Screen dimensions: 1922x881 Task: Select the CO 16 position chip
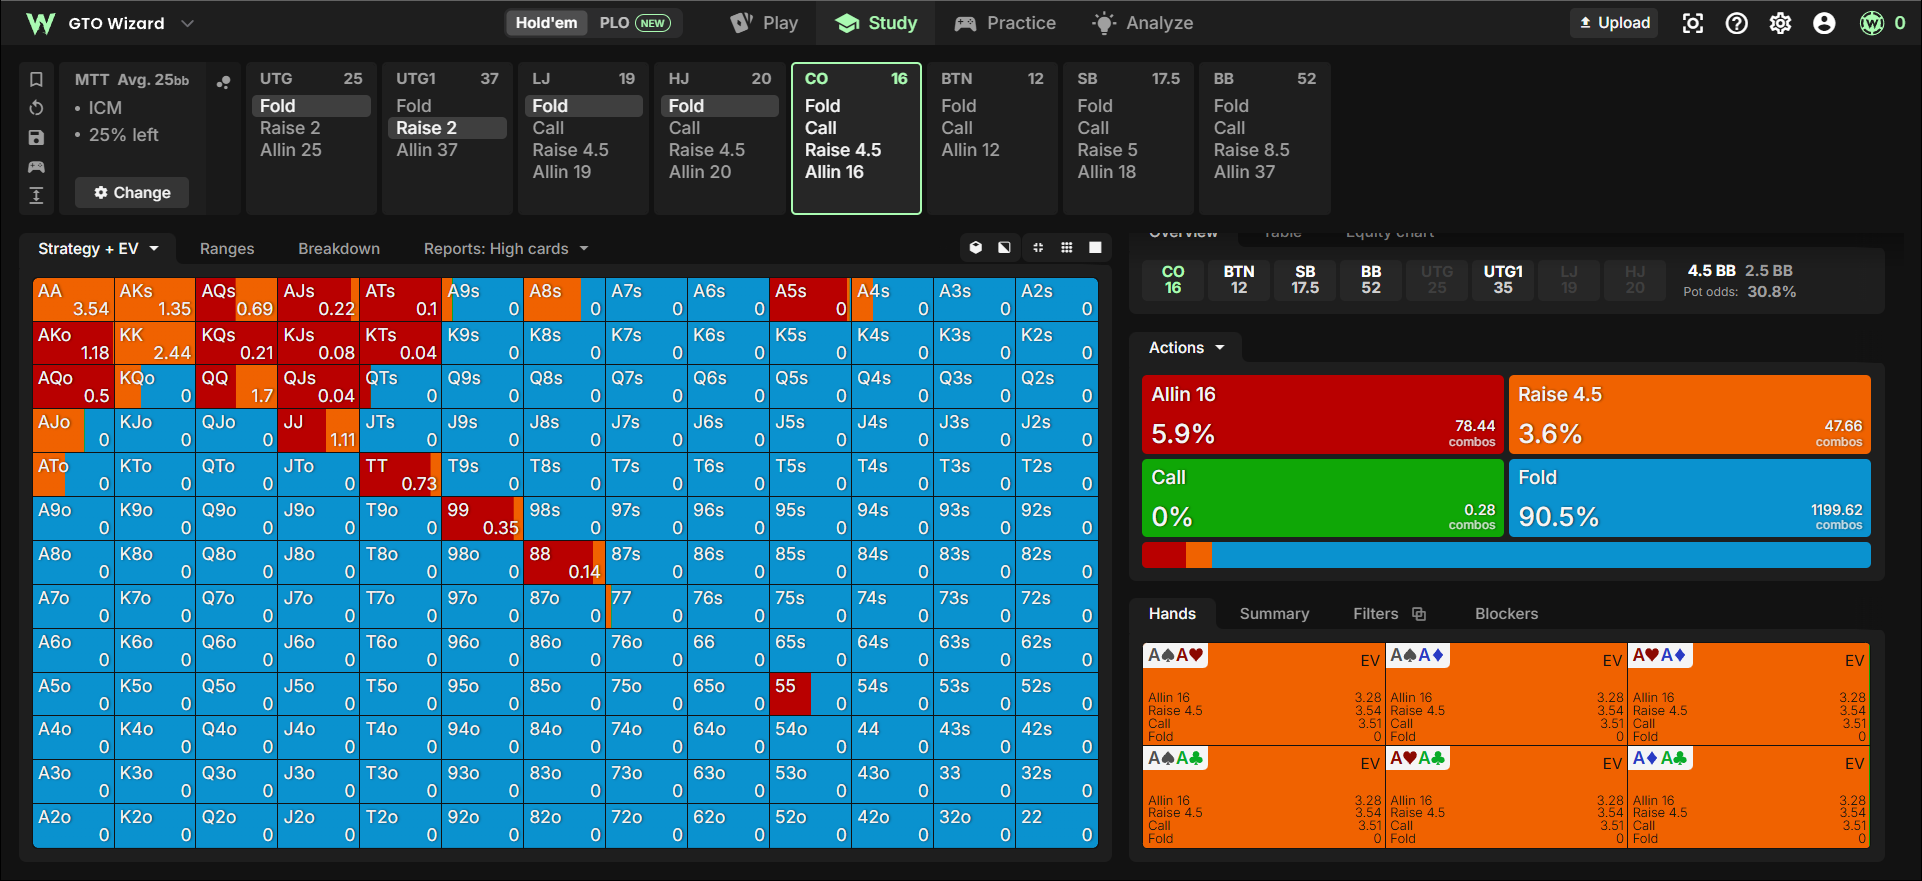coord(1173,280)
